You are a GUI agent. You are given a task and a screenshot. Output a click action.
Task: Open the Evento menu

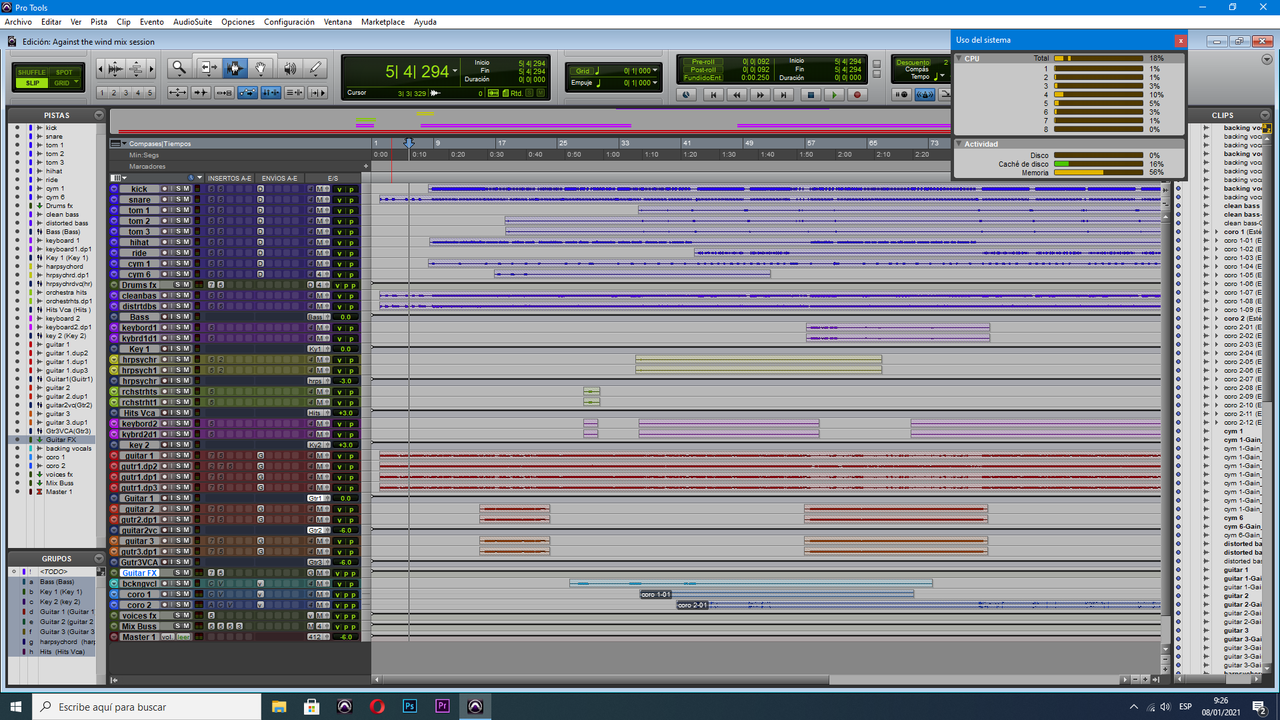point(152,21)
